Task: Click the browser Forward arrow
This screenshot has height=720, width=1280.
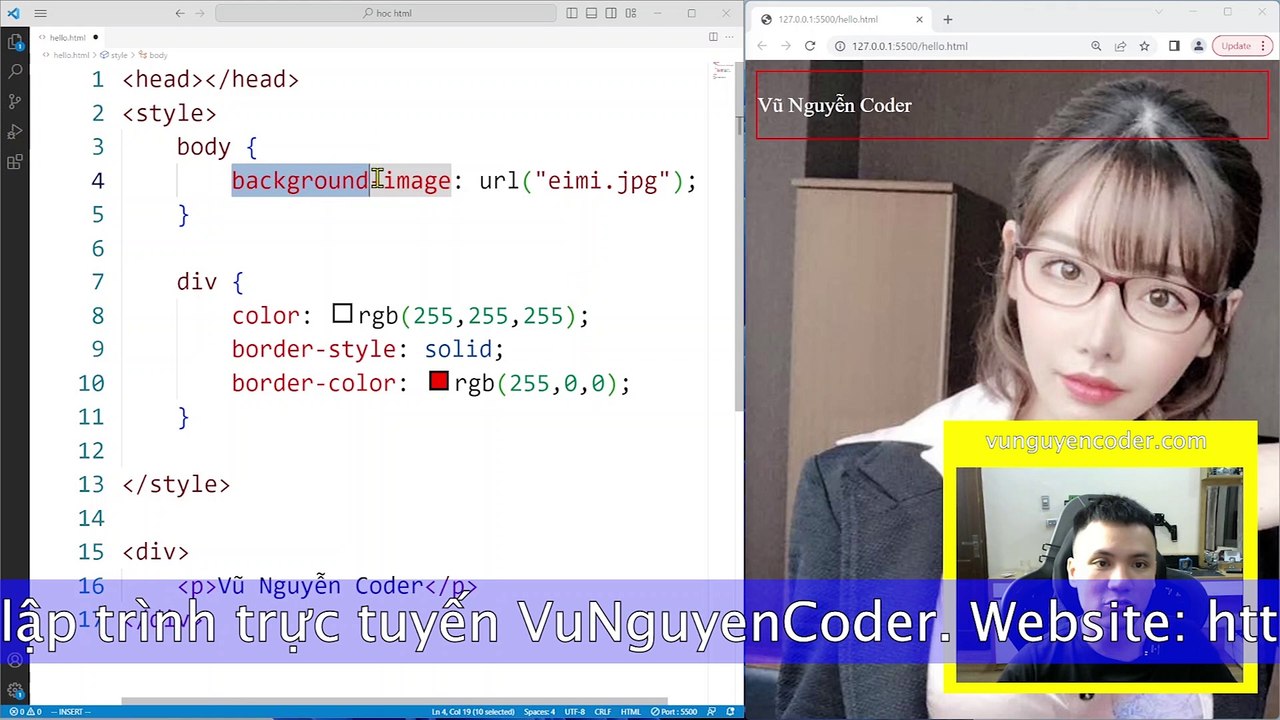Action: tap(786, 46)
